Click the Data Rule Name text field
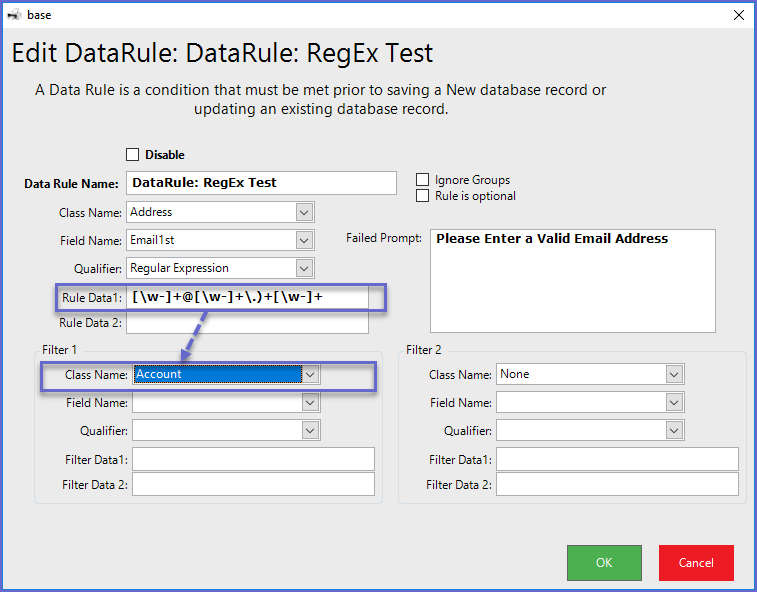Screen dimensions: 757x592 261,183
